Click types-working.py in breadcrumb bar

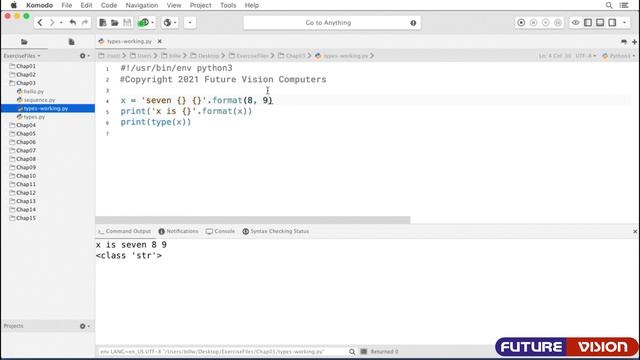(x=342, y=56)
